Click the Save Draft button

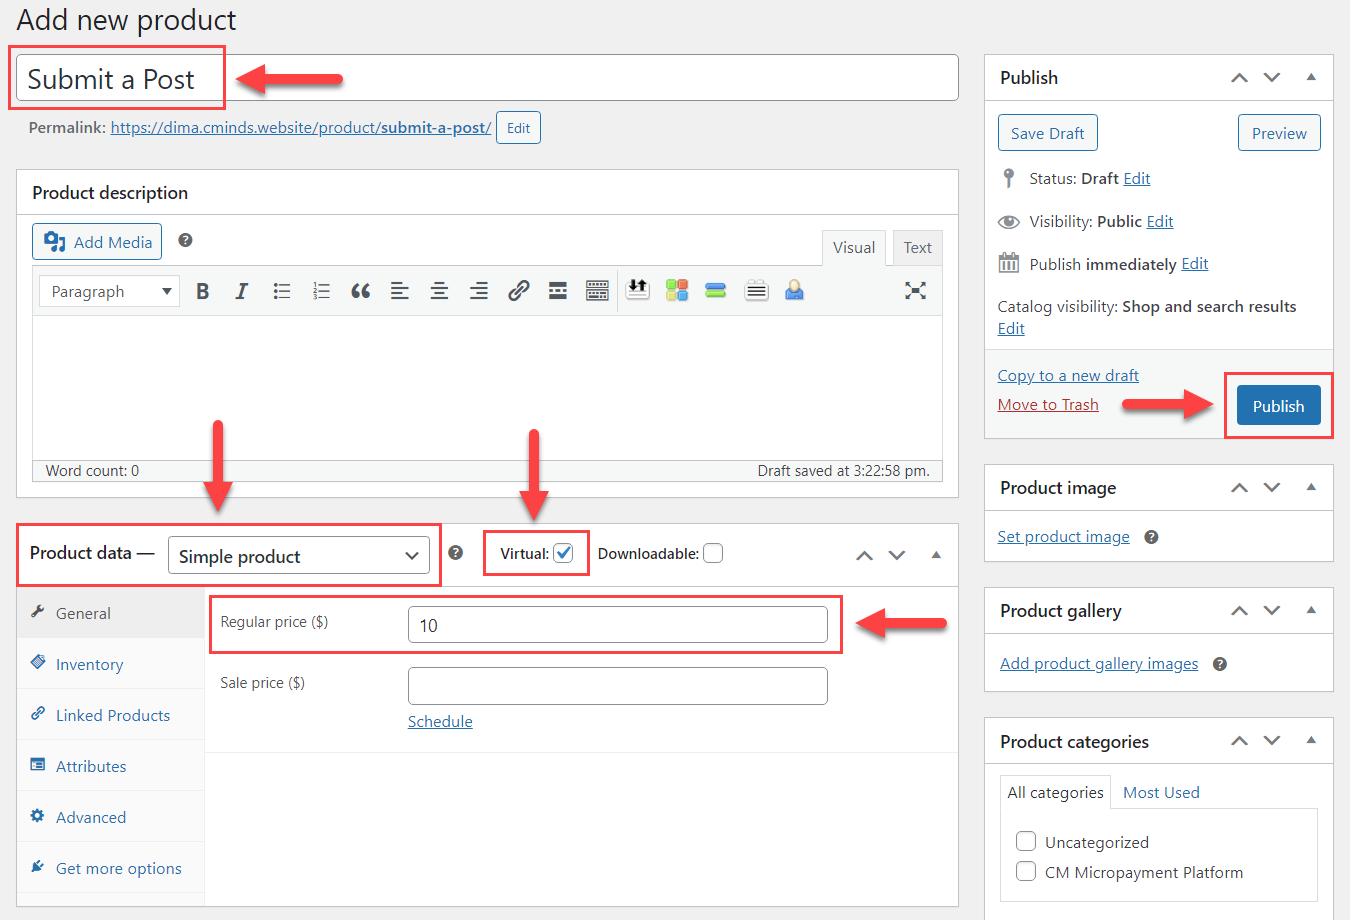1047,133
